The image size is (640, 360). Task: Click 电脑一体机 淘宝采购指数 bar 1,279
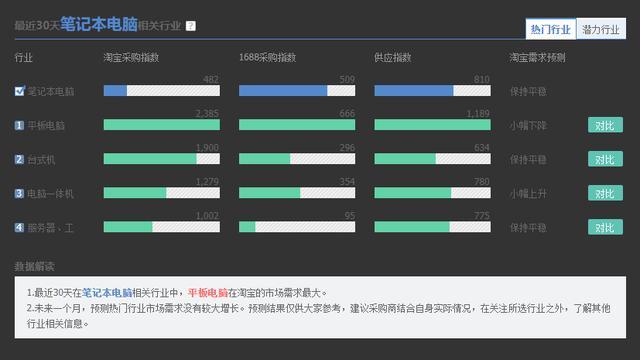pyautogui.click(x=162, y=193)
